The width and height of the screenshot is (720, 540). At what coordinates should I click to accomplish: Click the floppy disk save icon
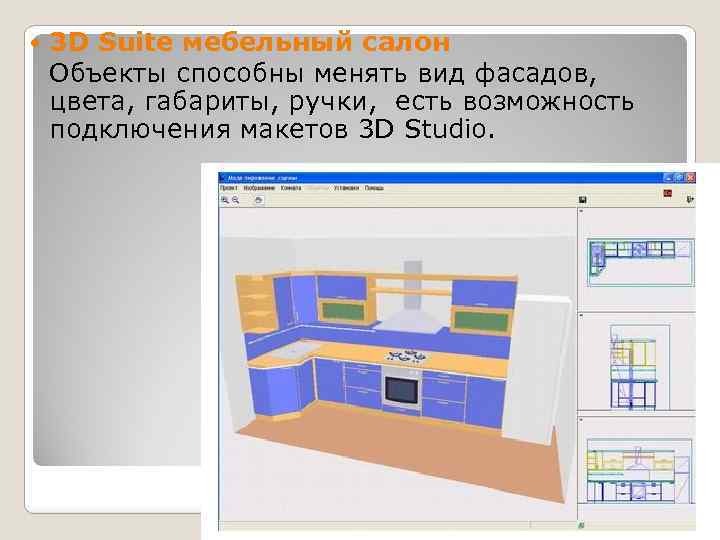point(583,200)
